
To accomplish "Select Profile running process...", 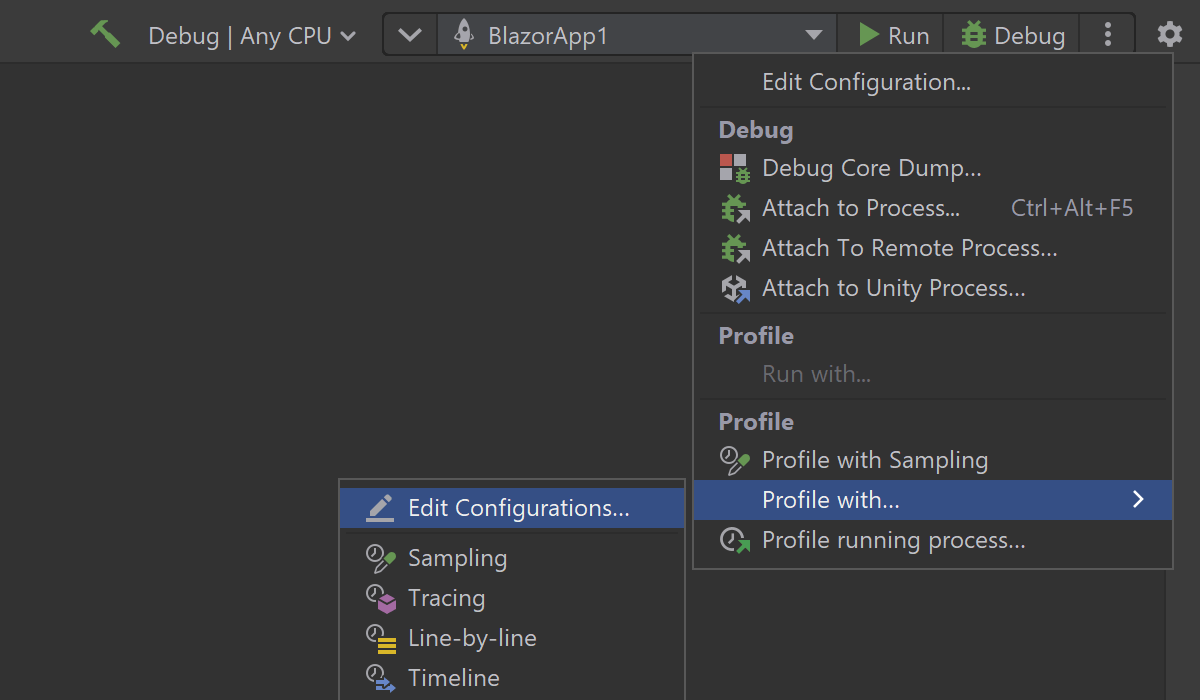I will click(893, 540).
